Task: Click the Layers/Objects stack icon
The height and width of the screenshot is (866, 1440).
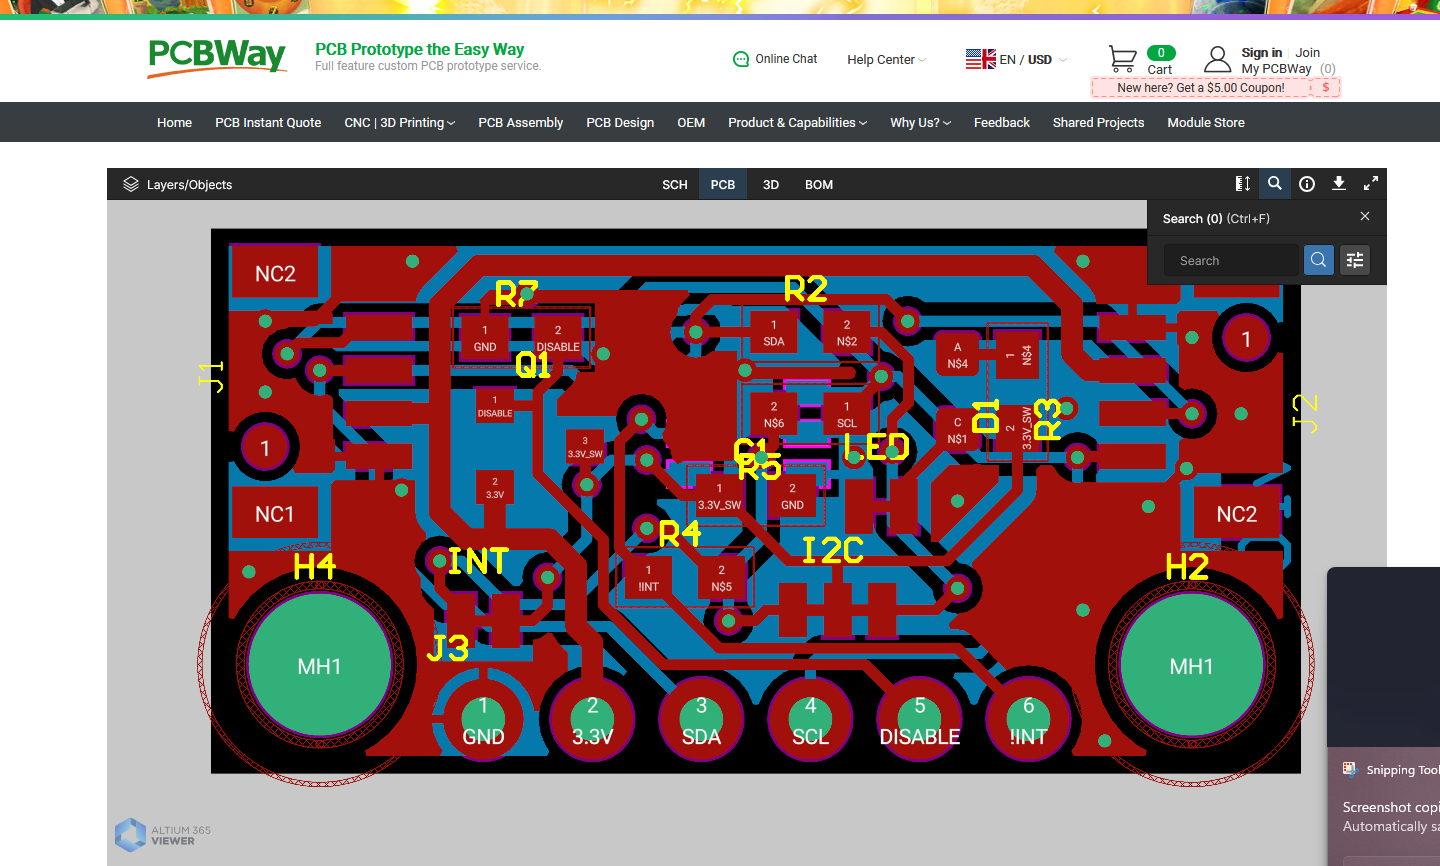Action: pyautogui.click(x=131, y=184)
